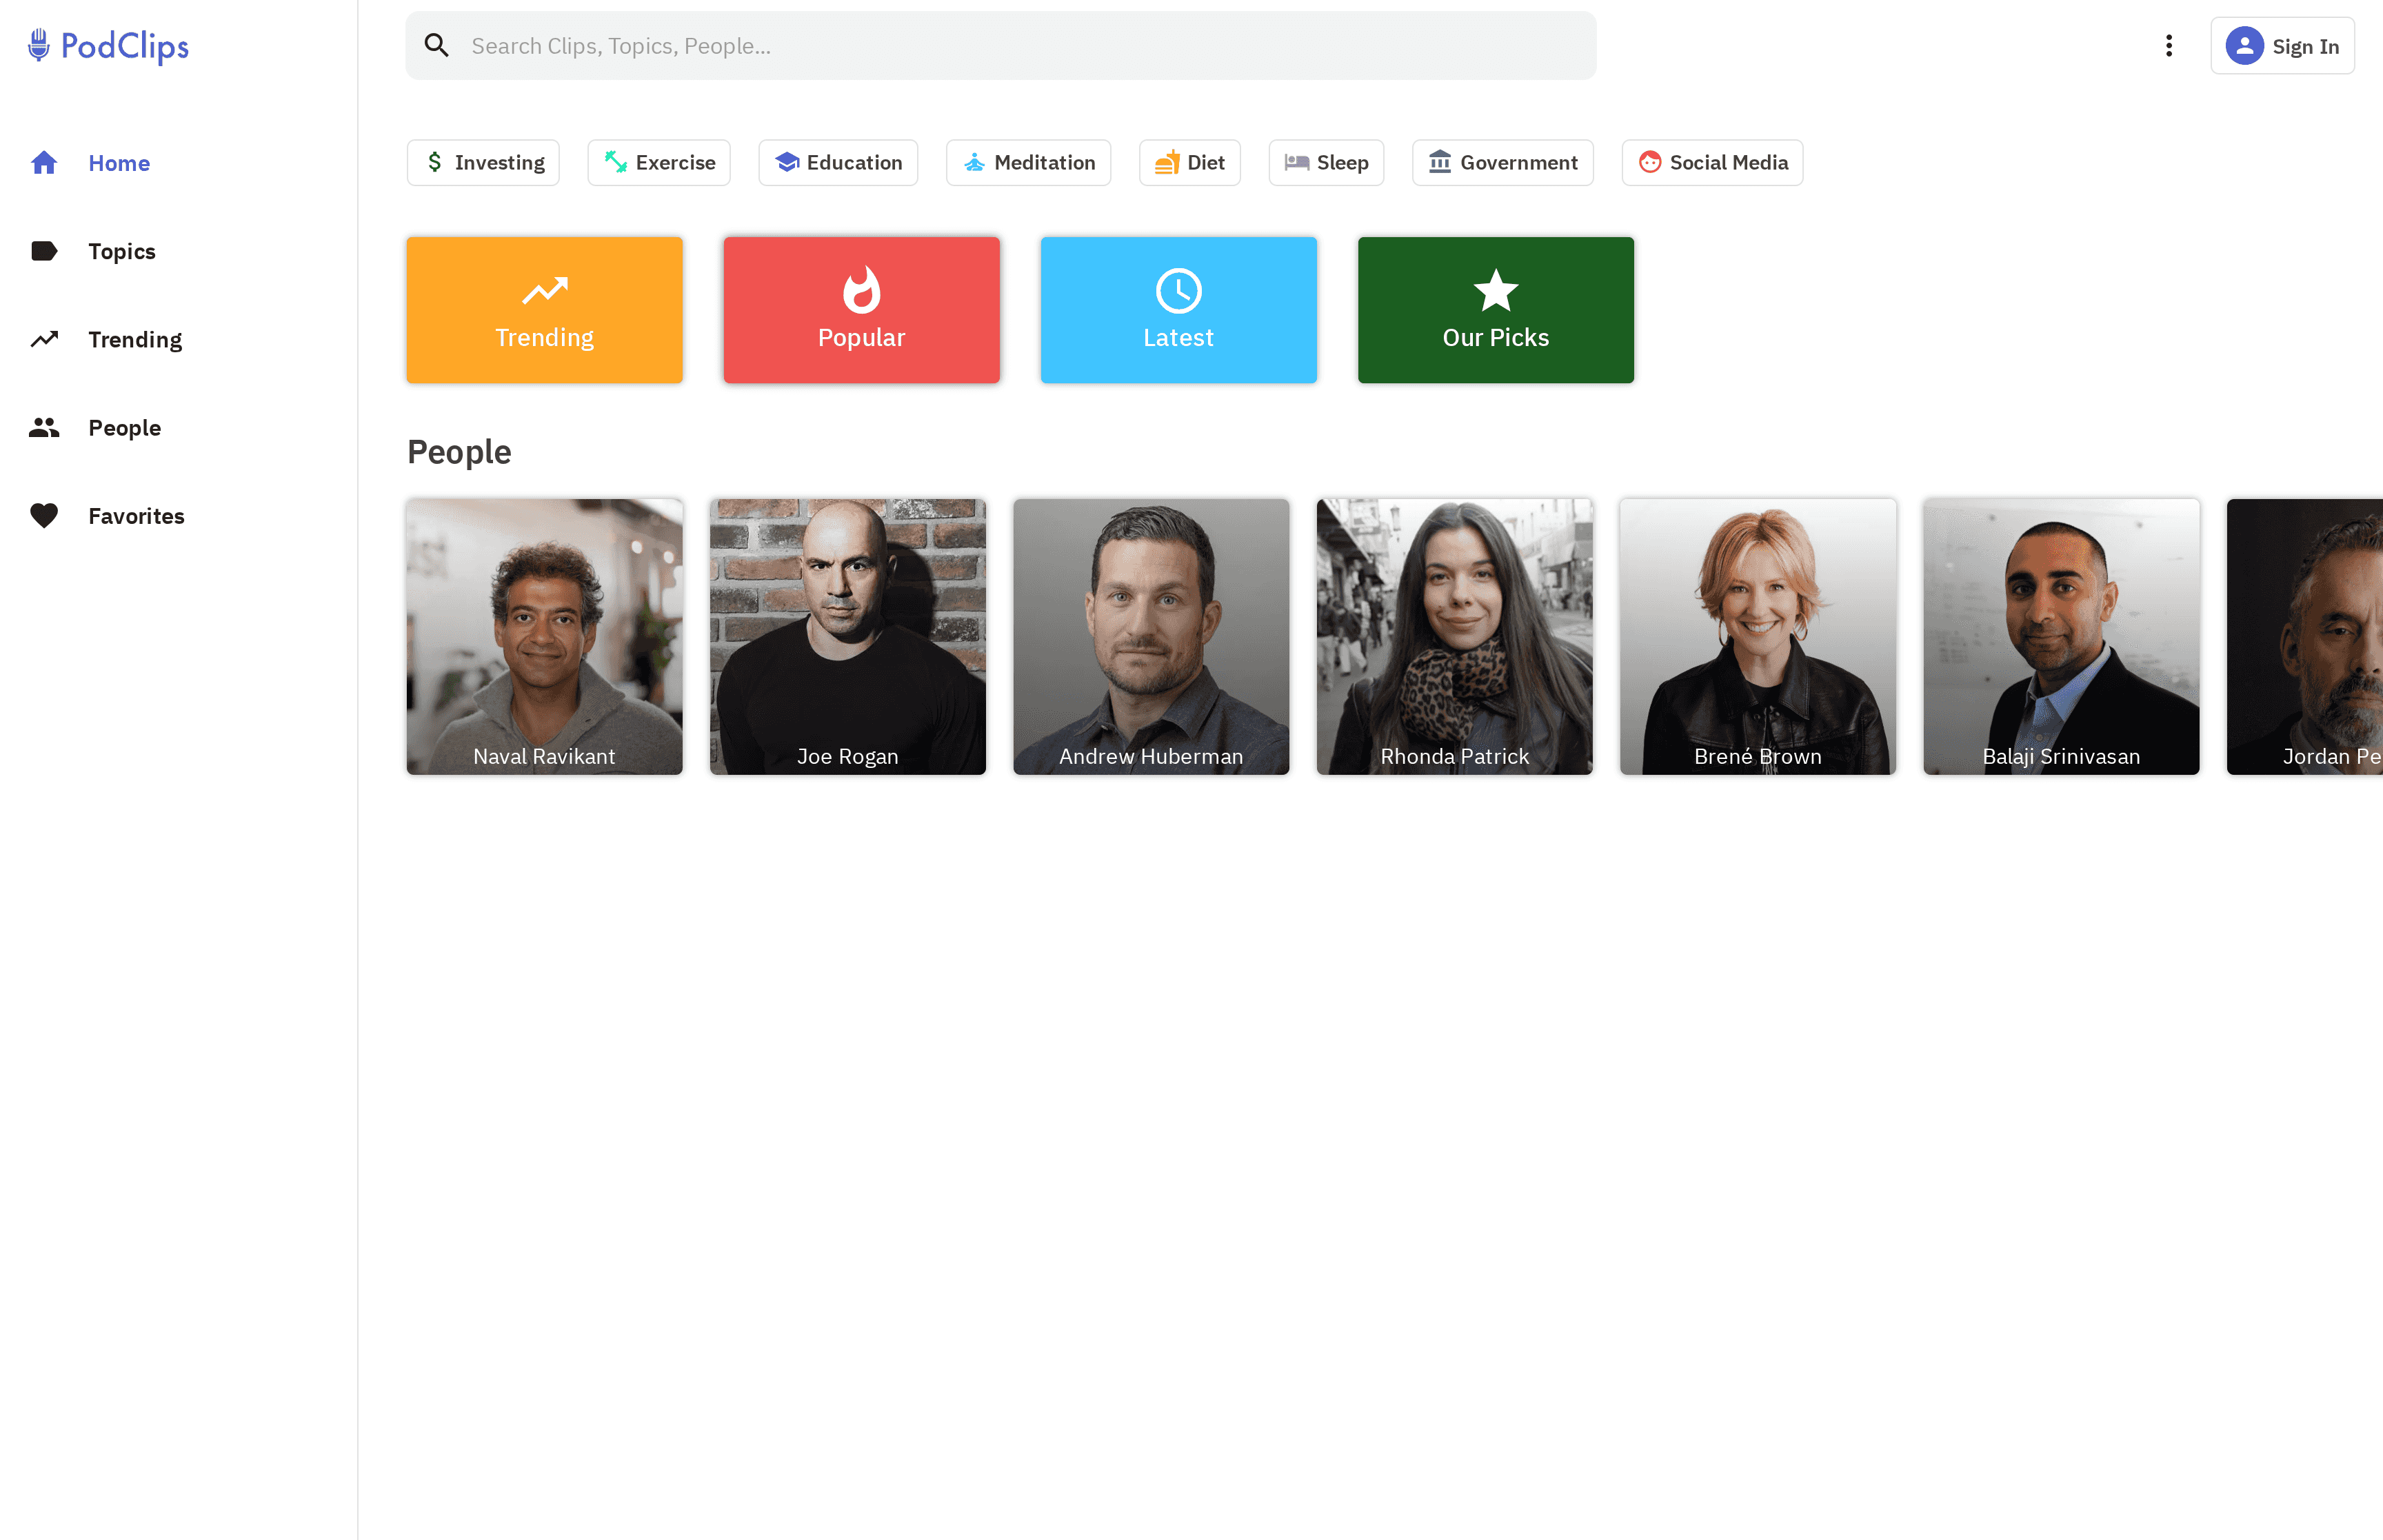Click inside the search input field
Viewport: 2383px width, 1540px height.
[x=1000, y=45]
